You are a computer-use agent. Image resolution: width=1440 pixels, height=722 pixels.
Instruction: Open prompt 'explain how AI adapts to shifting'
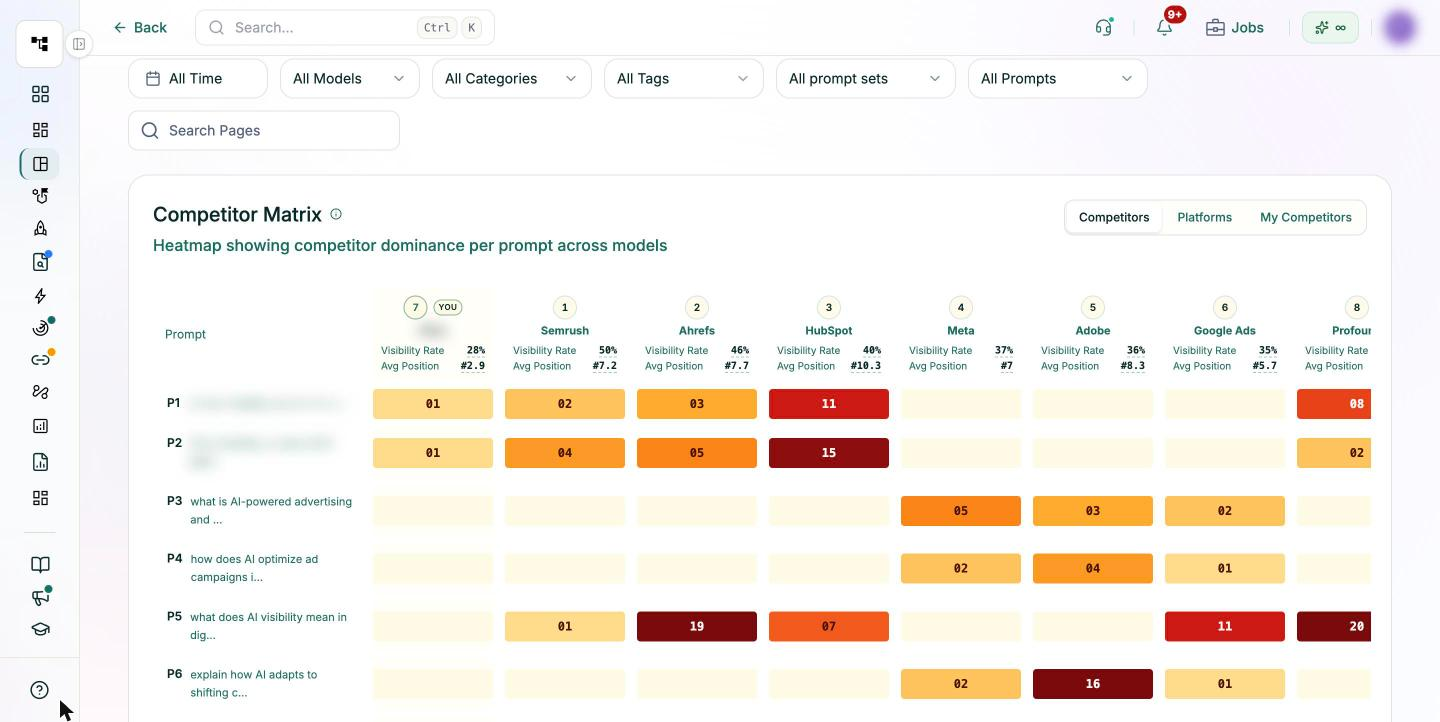coord(253,683)
